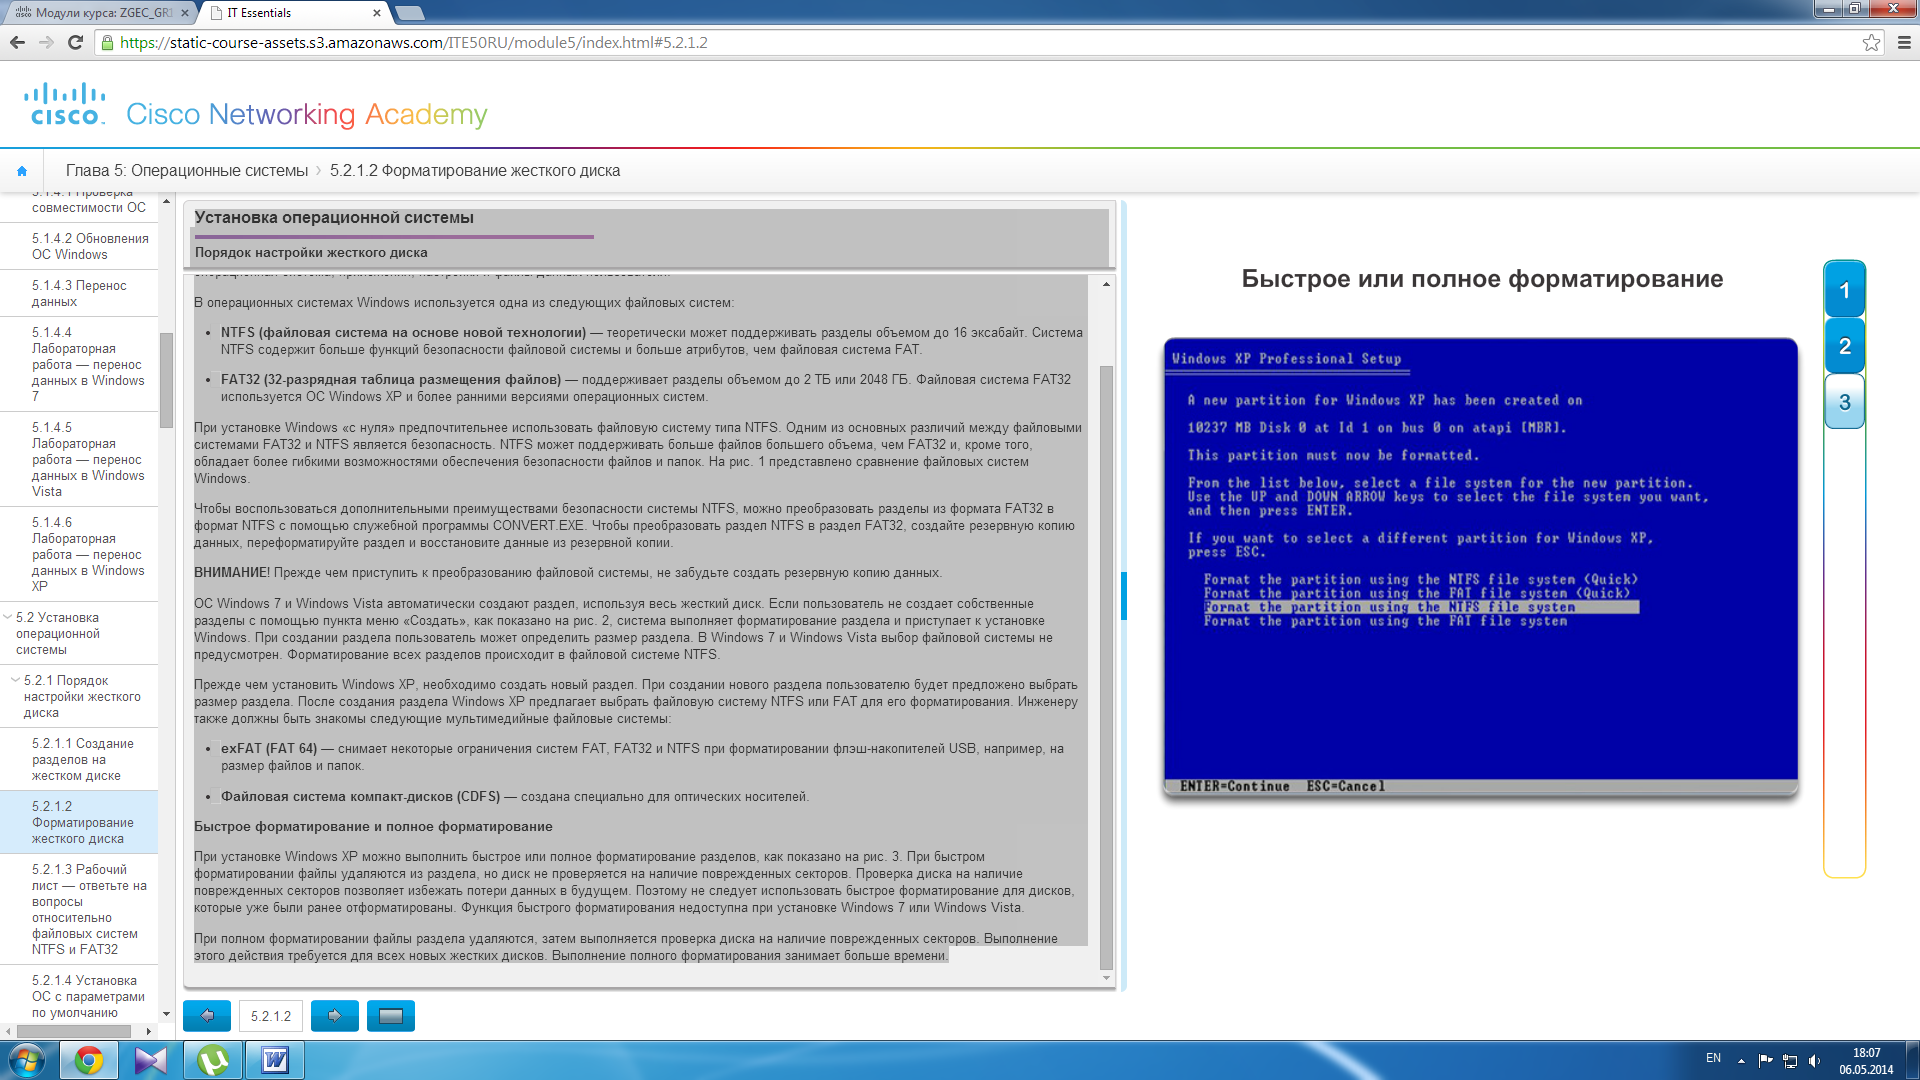Open 5.1.4.3 Перенос данных section
Screen dimensions: 1920x1080
pyautogui.click(x=79, y=293)
